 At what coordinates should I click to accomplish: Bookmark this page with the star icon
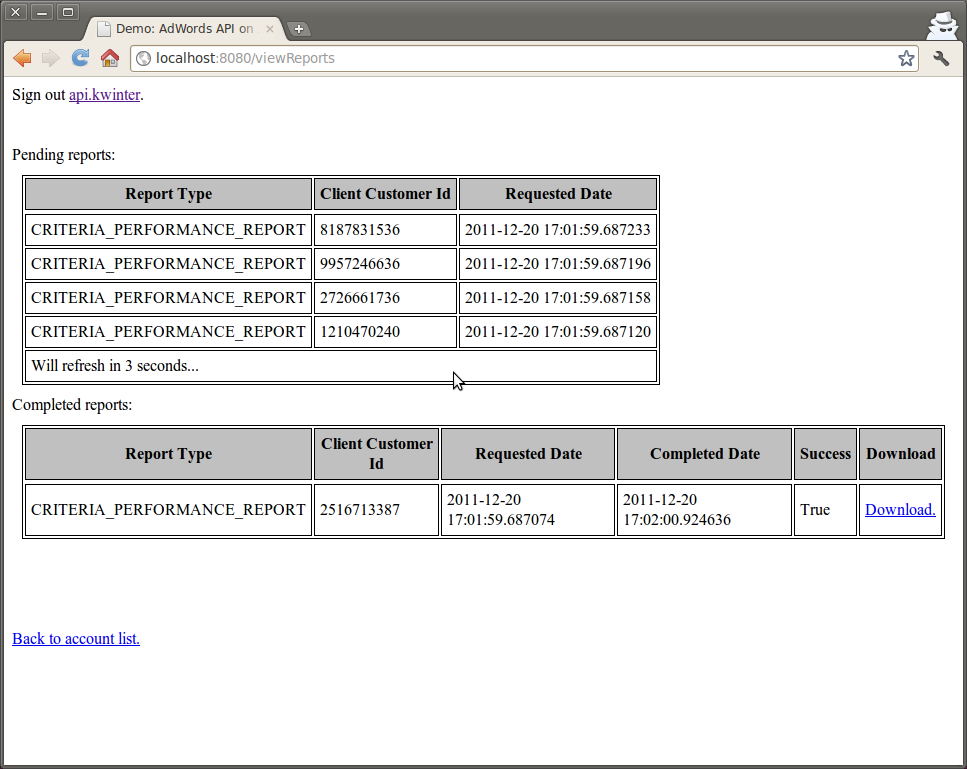(x=906, y=58)
